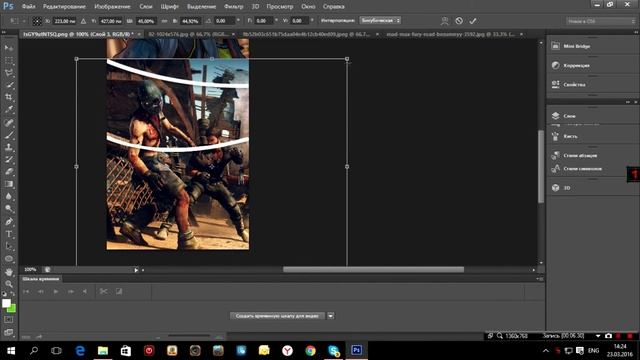The height and width of the screenshot is (360, 640).
Task: Click the foreground white color swatch
Action: pyautogui.click(x=6, y=303)
